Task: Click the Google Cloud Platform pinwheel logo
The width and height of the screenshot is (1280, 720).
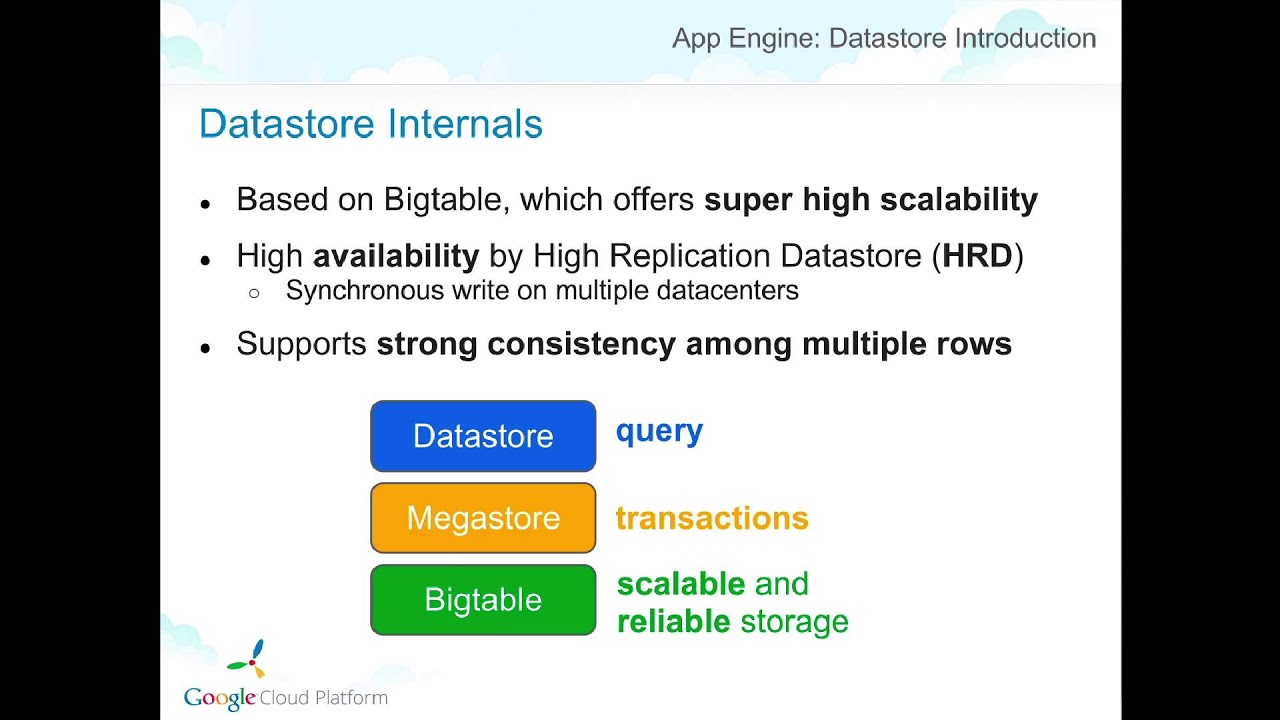Action: click(249, 658)
